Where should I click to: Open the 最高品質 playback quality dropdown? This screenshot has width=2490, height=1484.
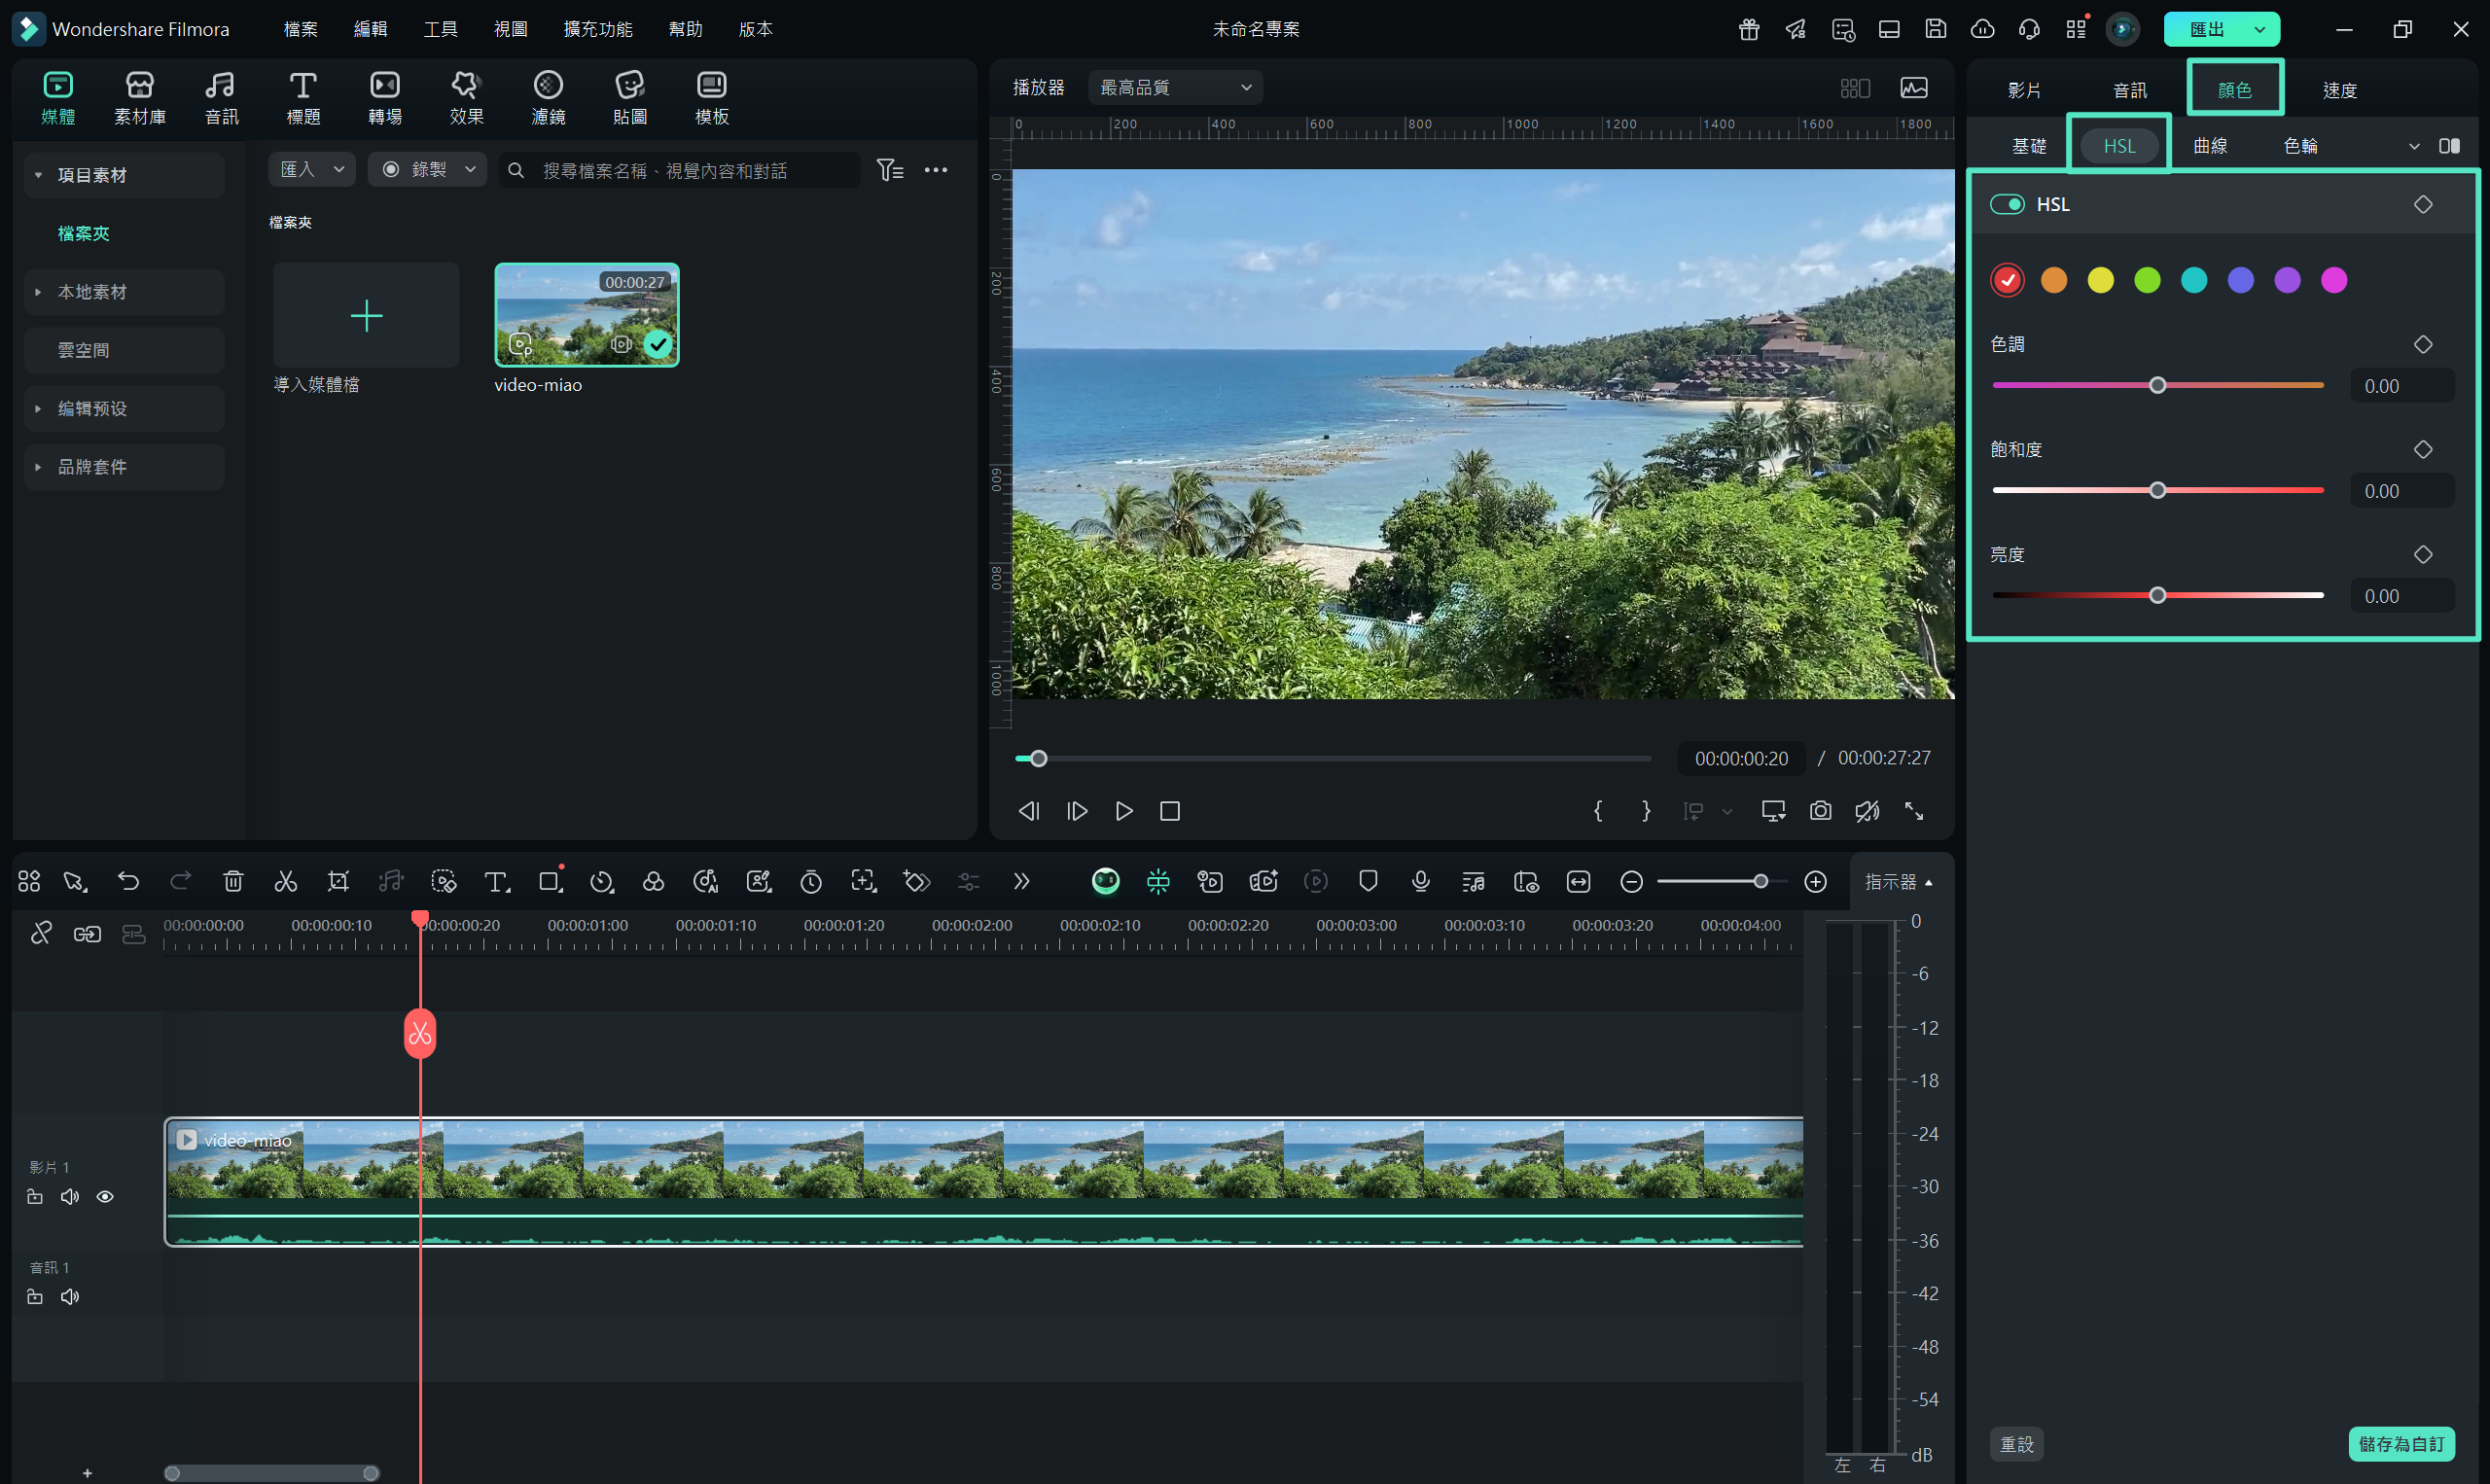click(x=1175, y=88)
